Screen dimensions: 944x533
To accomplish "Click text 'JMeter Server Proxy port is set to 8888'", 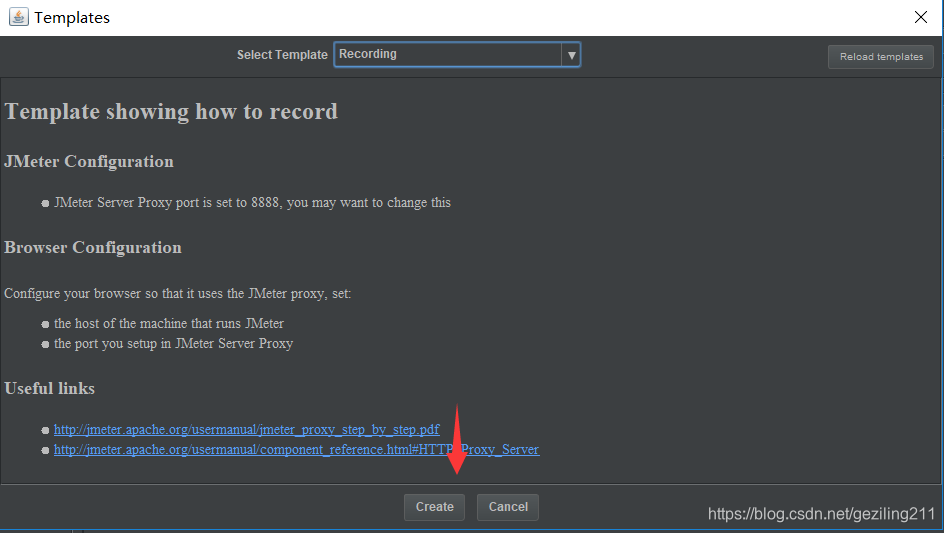I will tap(167, 203).
